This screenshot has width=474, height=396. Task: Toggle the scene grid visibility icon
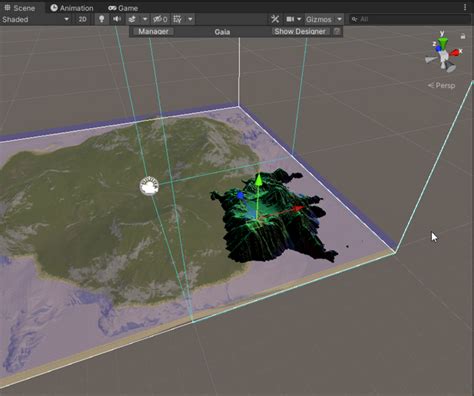[178, 19]
